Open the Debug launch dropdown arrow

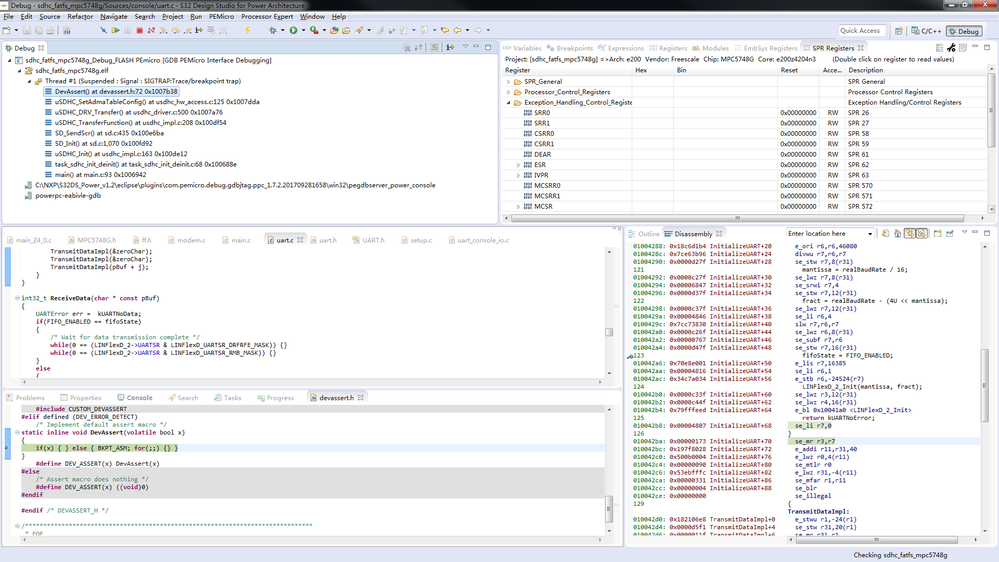[x=282, y=30]
